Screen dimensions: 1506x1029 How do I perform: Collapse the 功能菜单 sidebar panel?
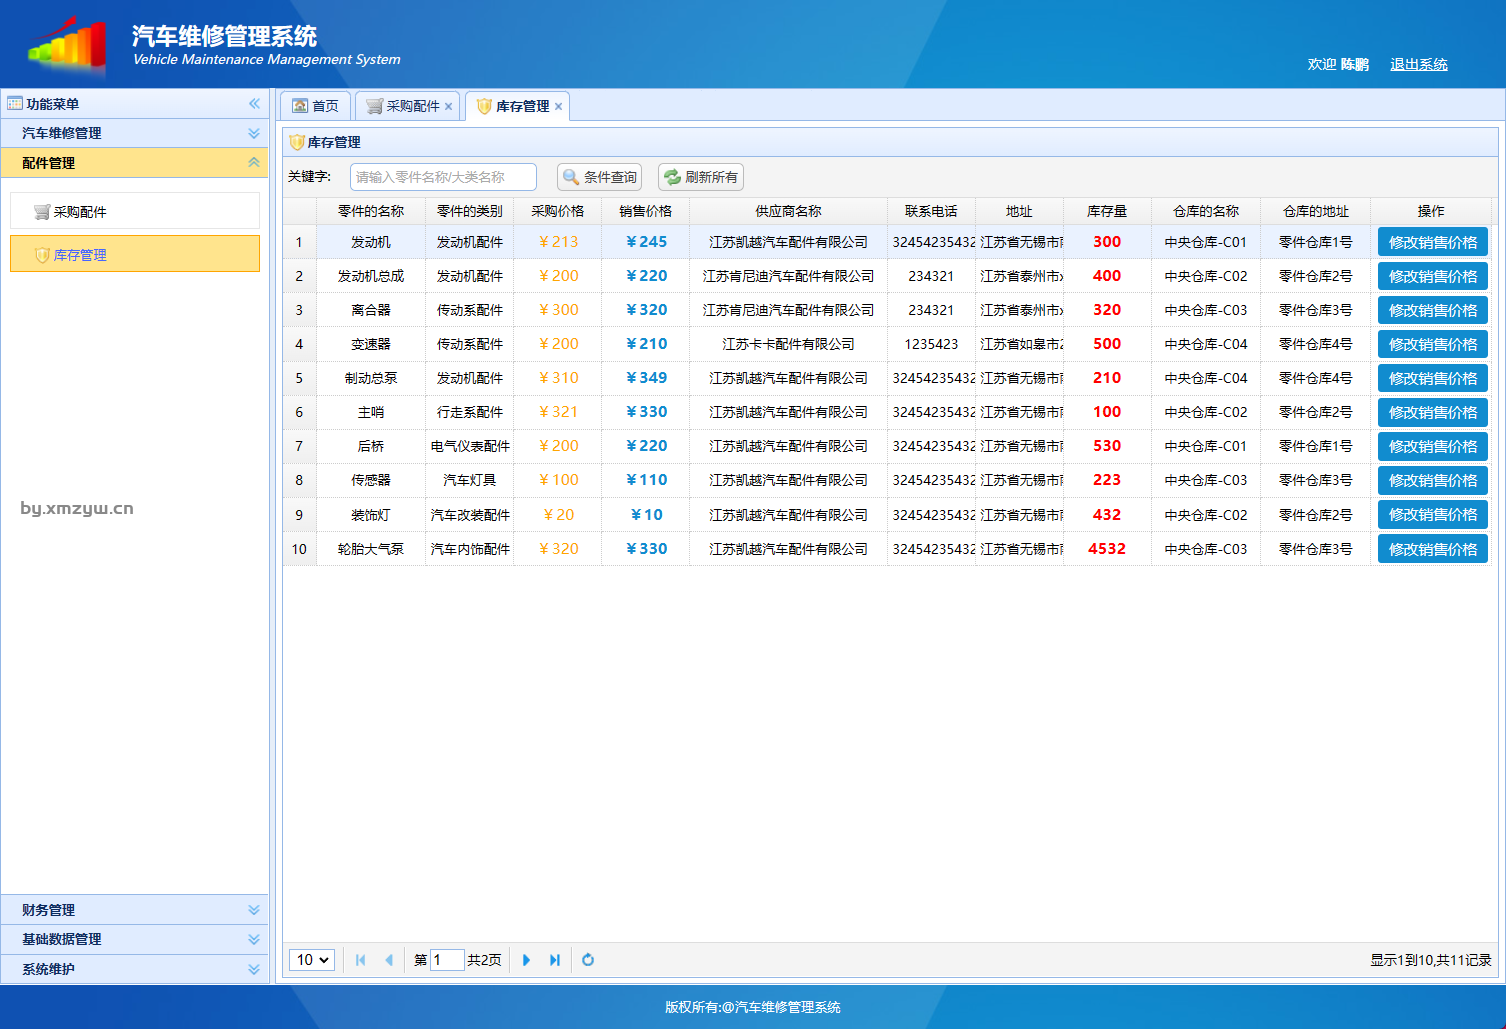254,104
